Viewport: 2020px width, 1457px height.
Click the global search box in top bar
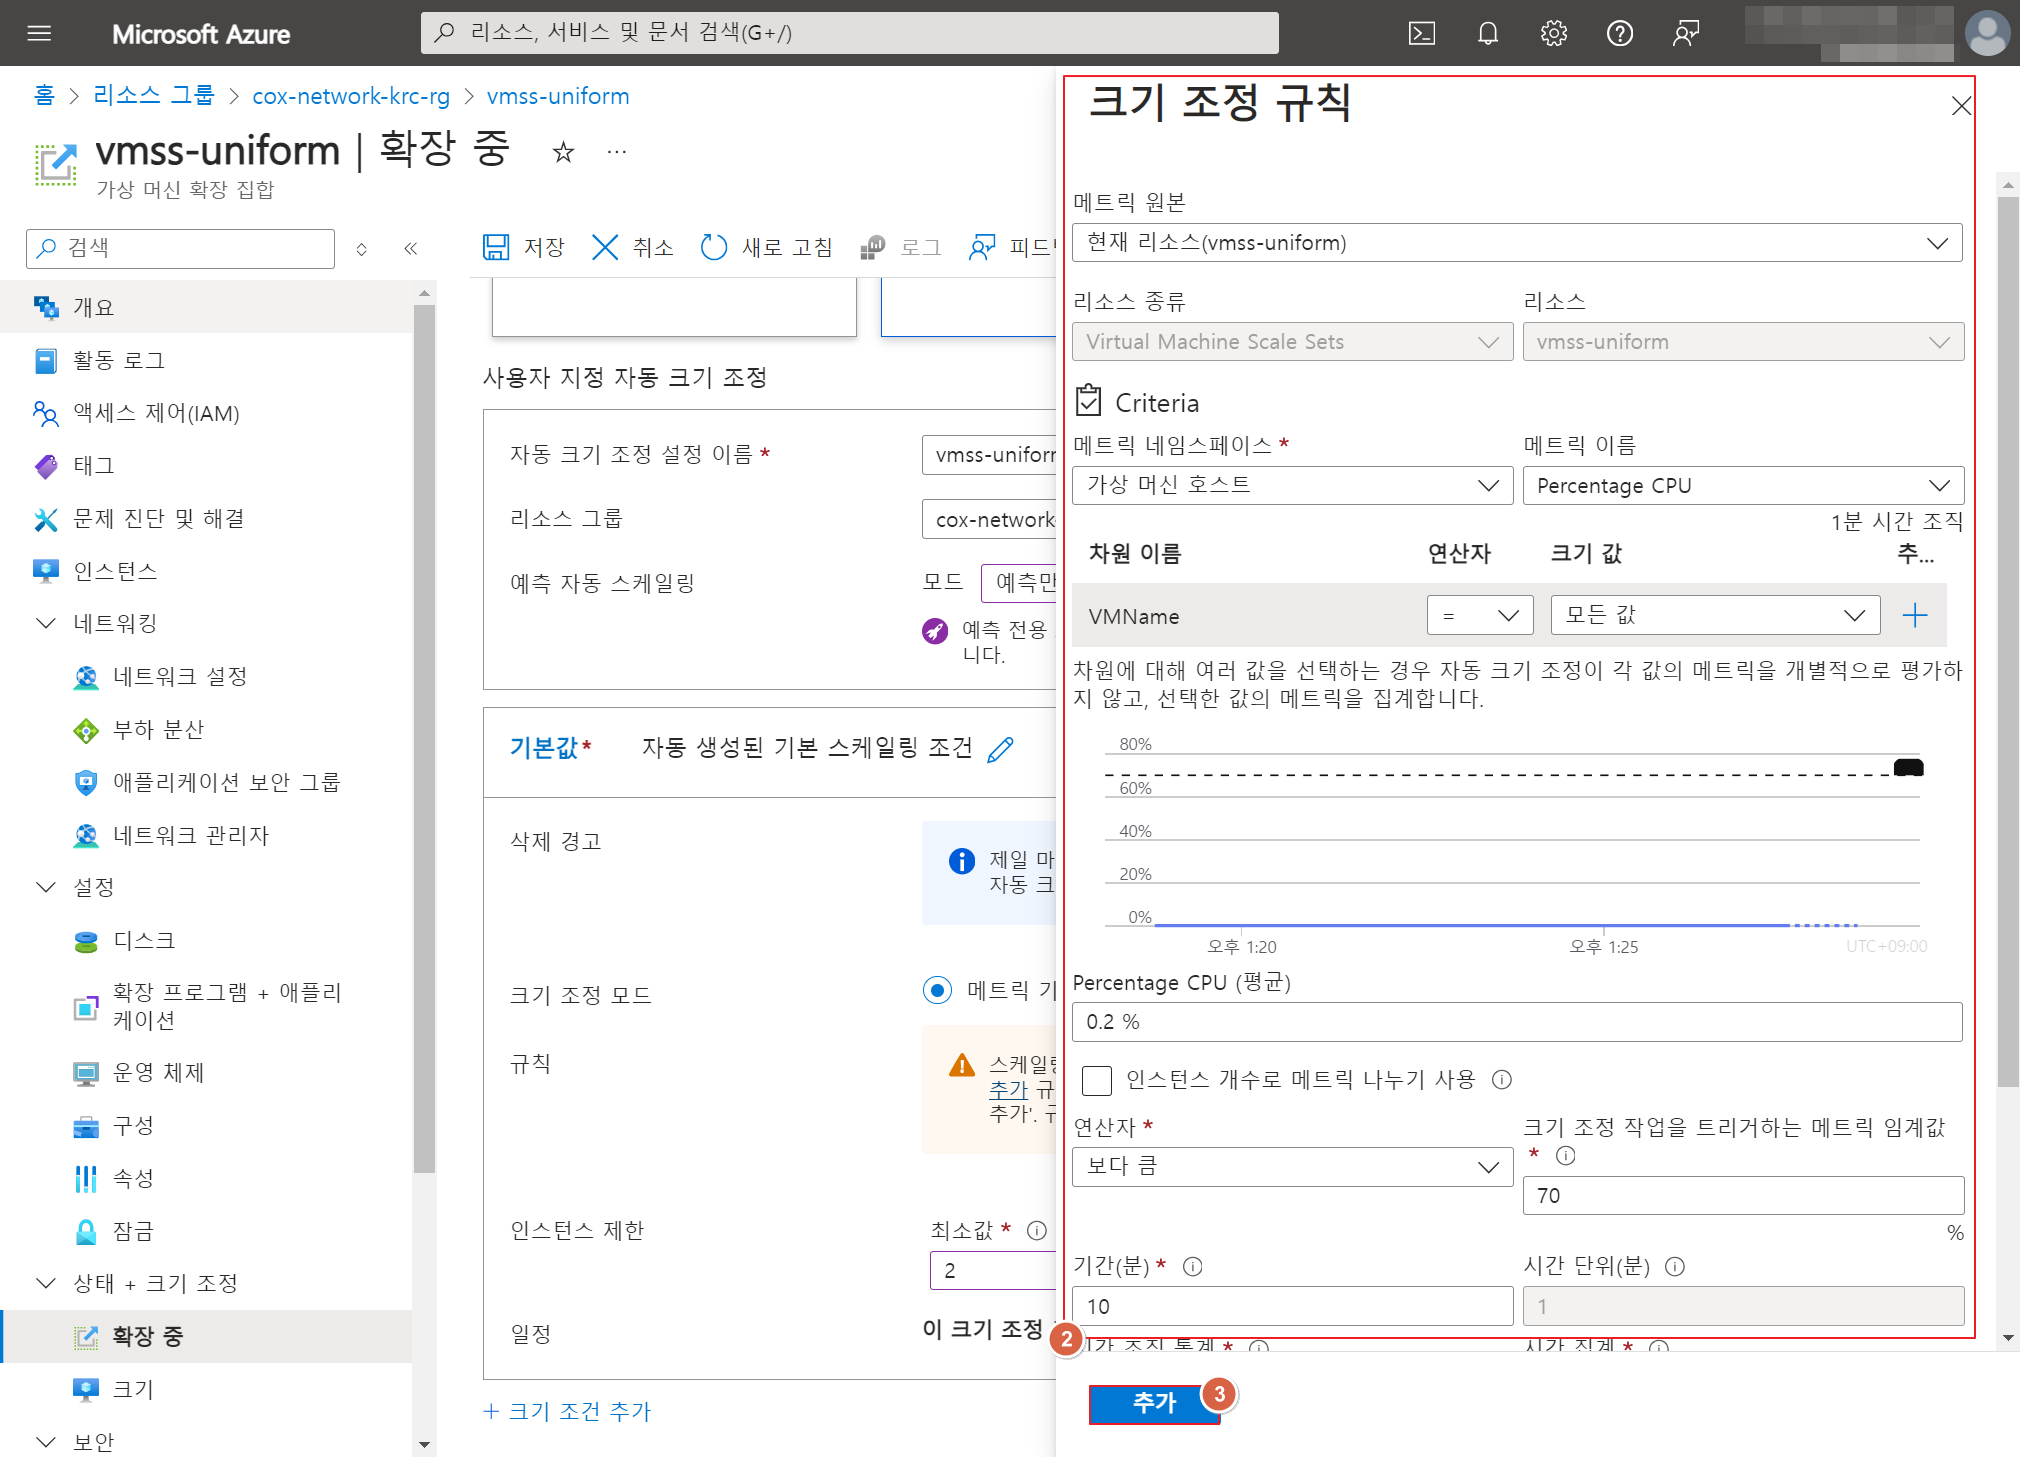point(849,33)
